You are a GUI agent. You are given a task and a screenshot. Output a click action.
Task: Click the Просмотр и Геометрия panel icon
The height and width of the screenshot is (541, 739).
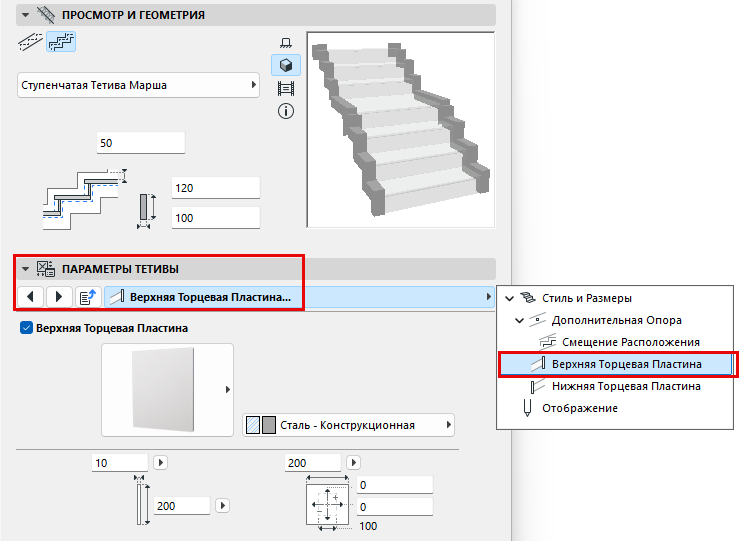(x=46, y=15)
